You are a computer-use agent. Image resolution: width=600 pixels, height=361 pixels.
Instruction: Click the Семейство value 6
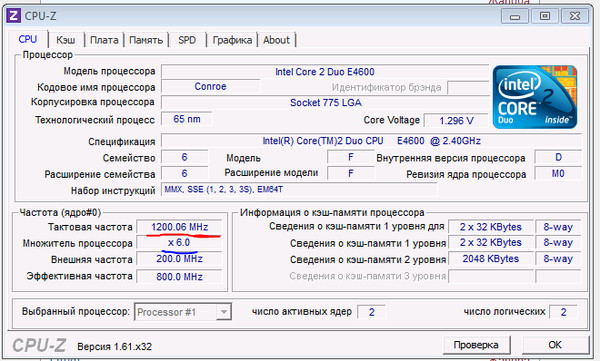coord(184,157)
